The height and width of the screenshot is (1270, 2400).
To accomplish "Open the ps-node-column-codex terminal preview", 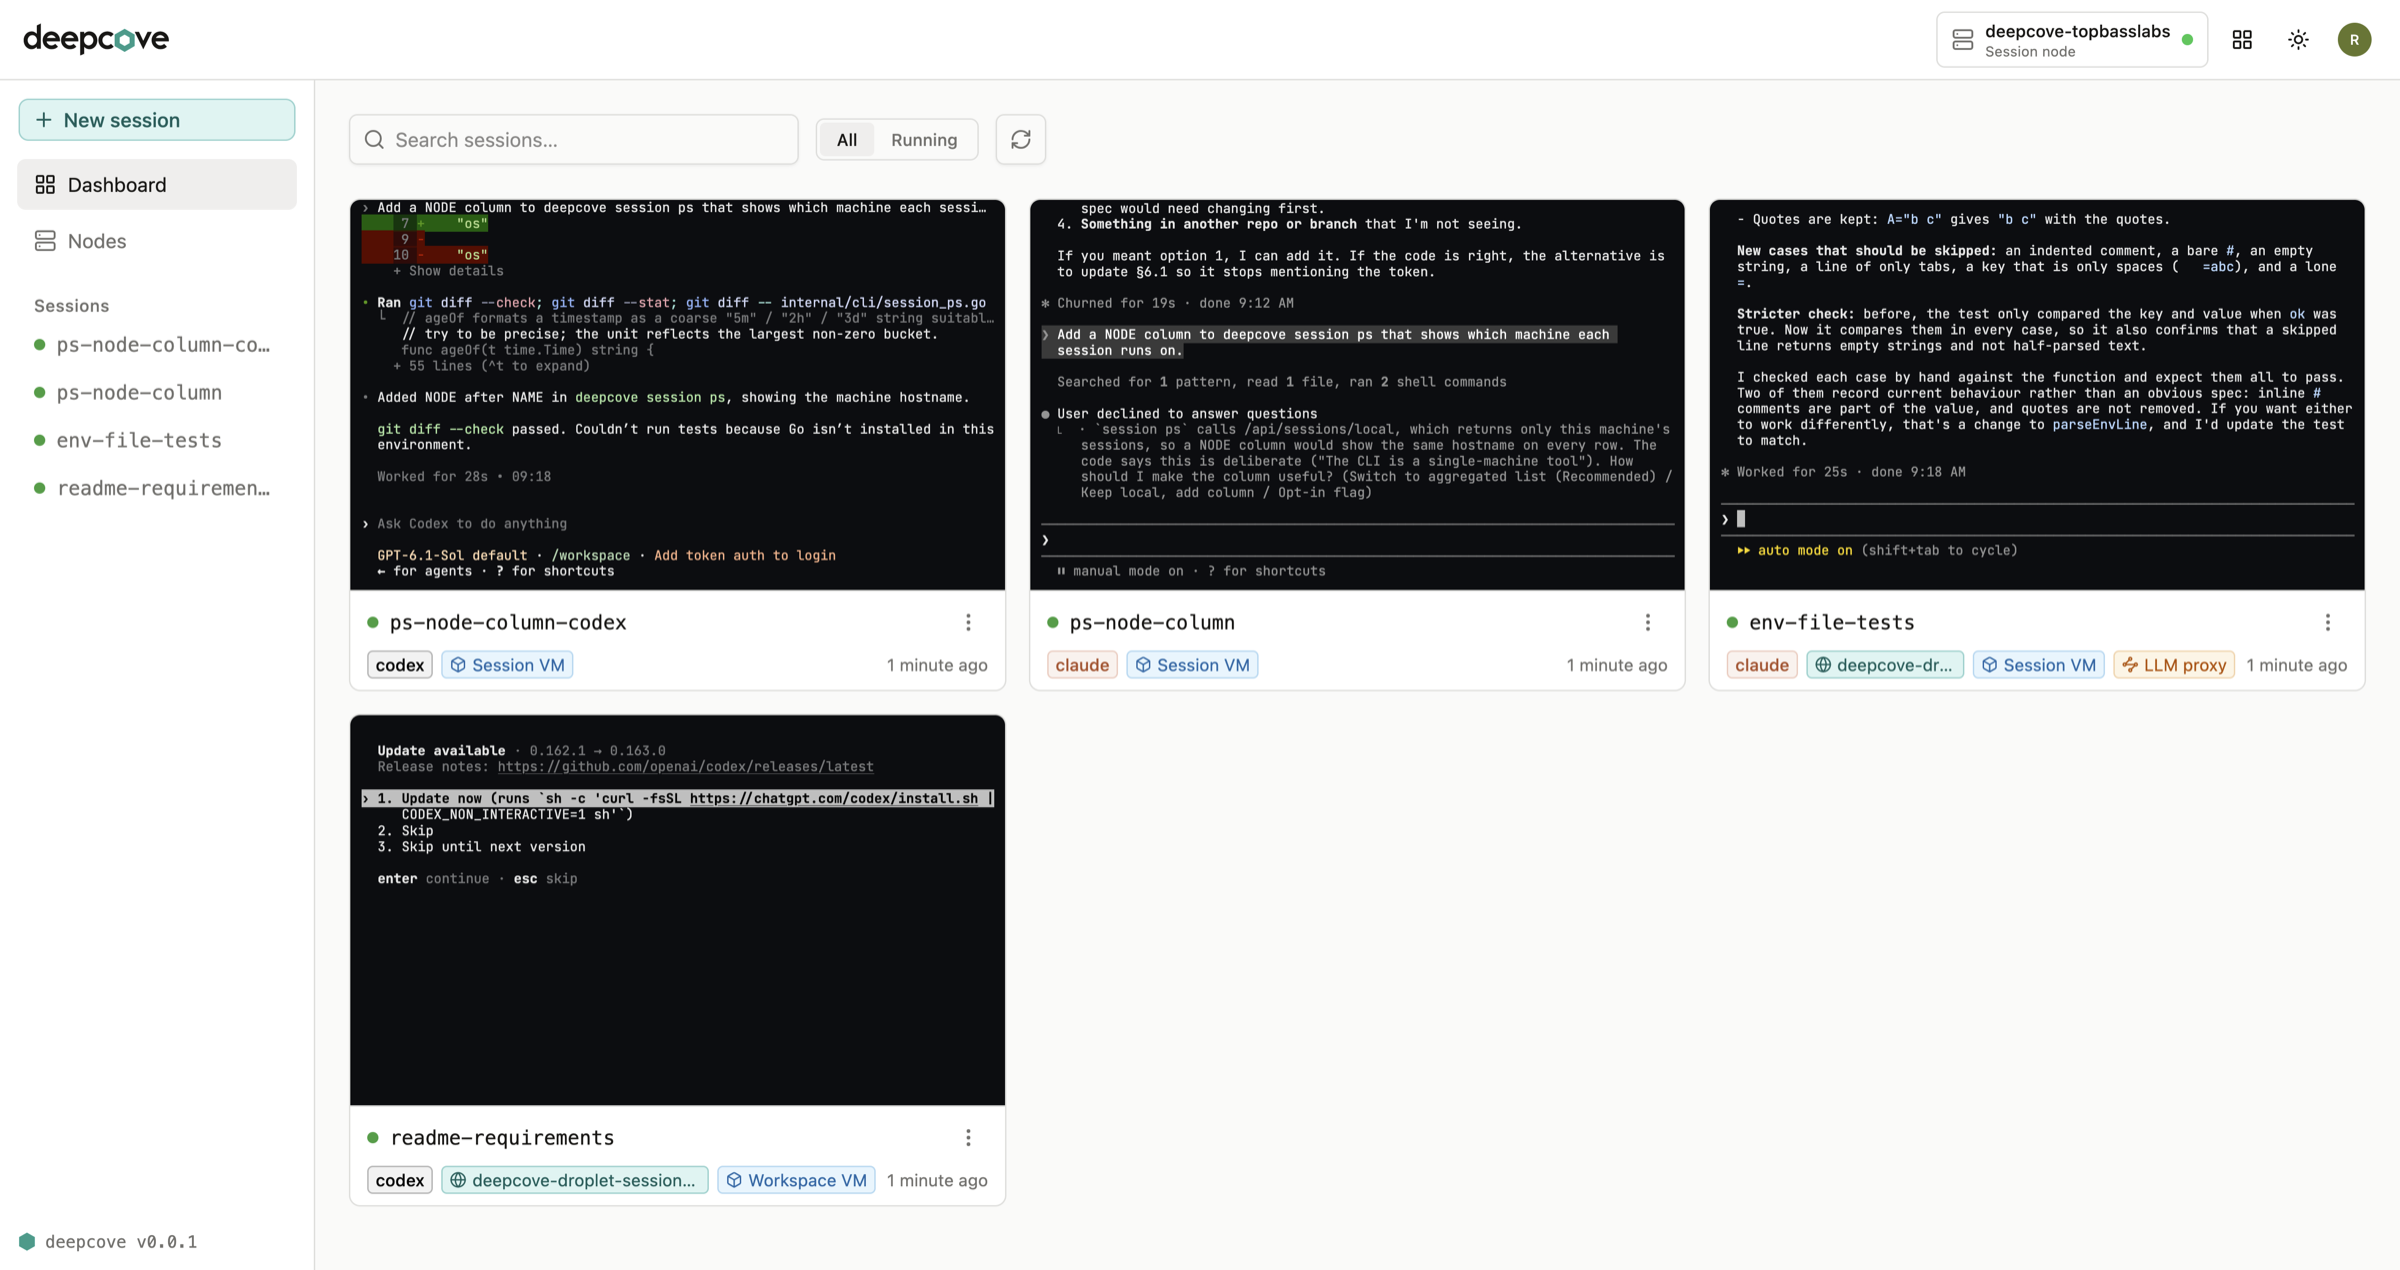I will (x=678, y=395).
